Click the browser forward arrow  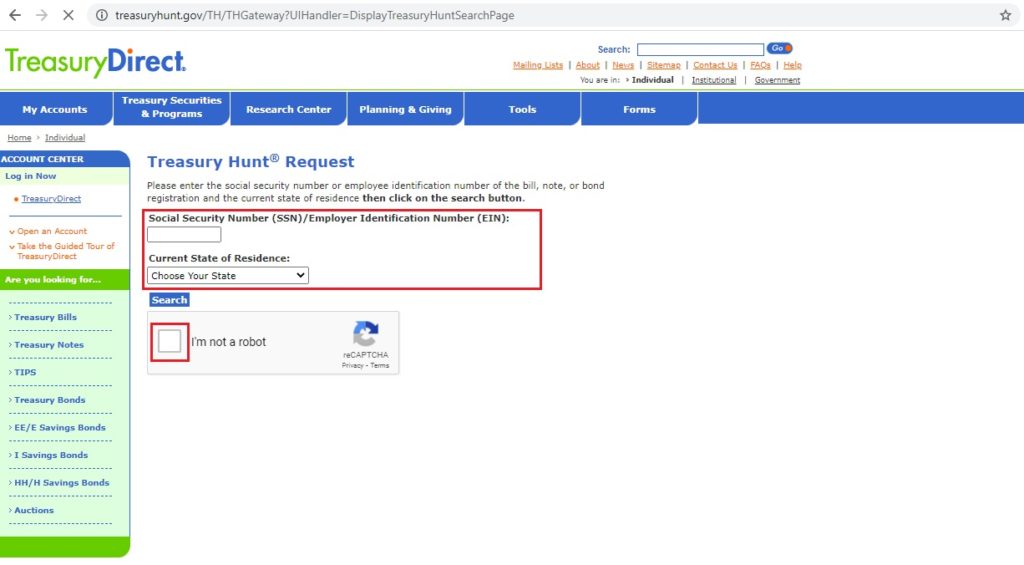[41, 15]
